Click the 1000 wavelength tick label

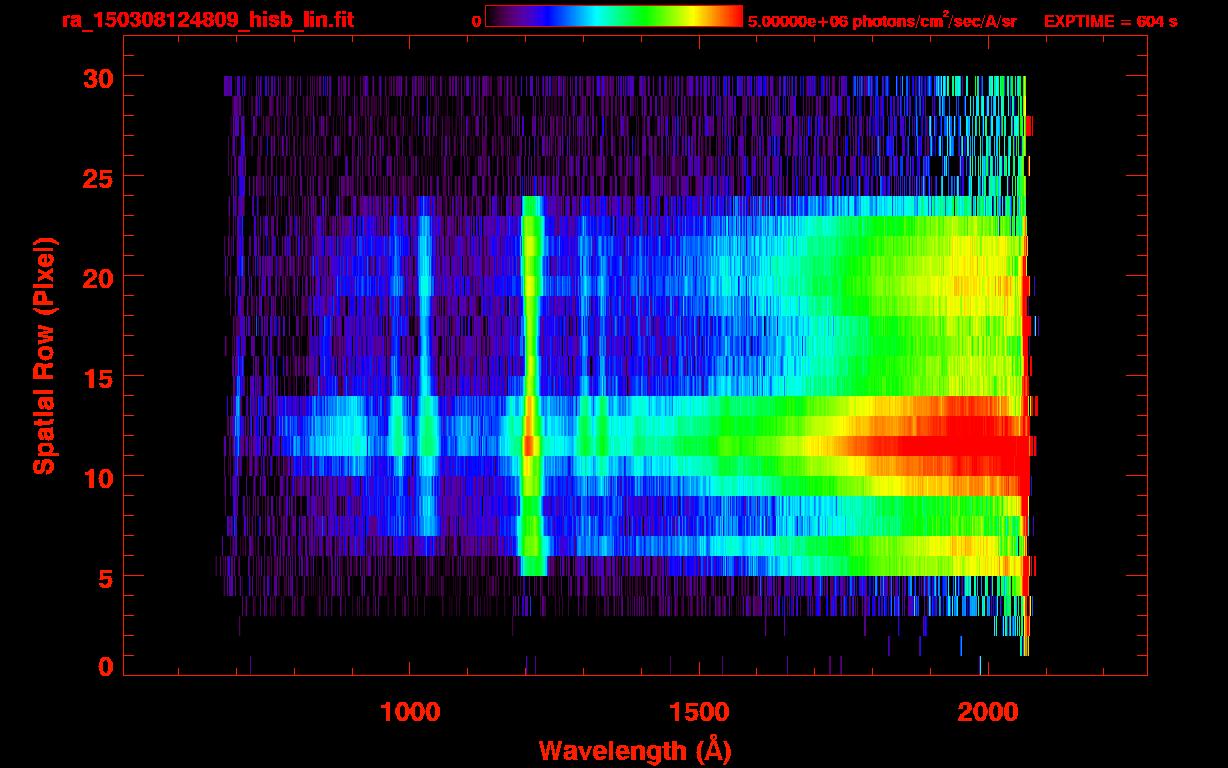409,712
